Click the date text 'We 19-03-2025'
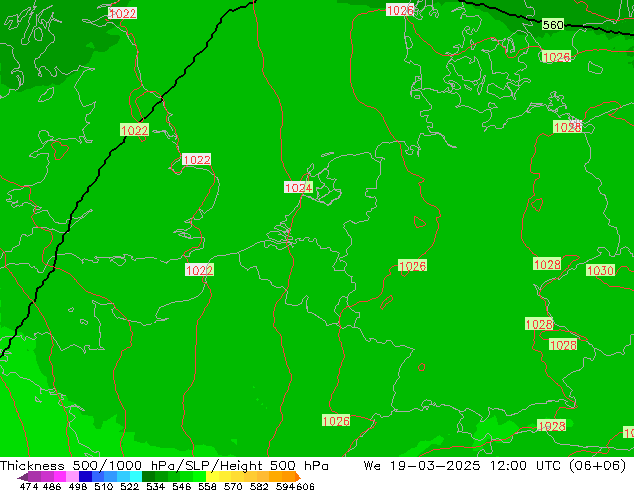Screen dimensions: 634x490 point(422,466)
